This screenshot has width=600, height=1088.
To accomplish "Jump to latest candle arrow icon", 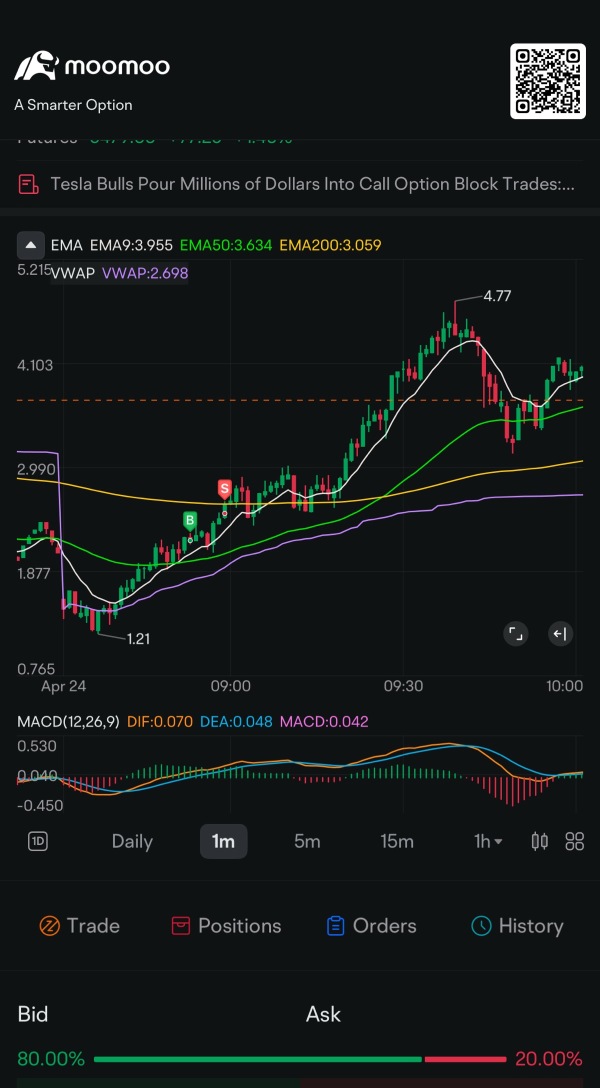I will [x=560, y=634].
